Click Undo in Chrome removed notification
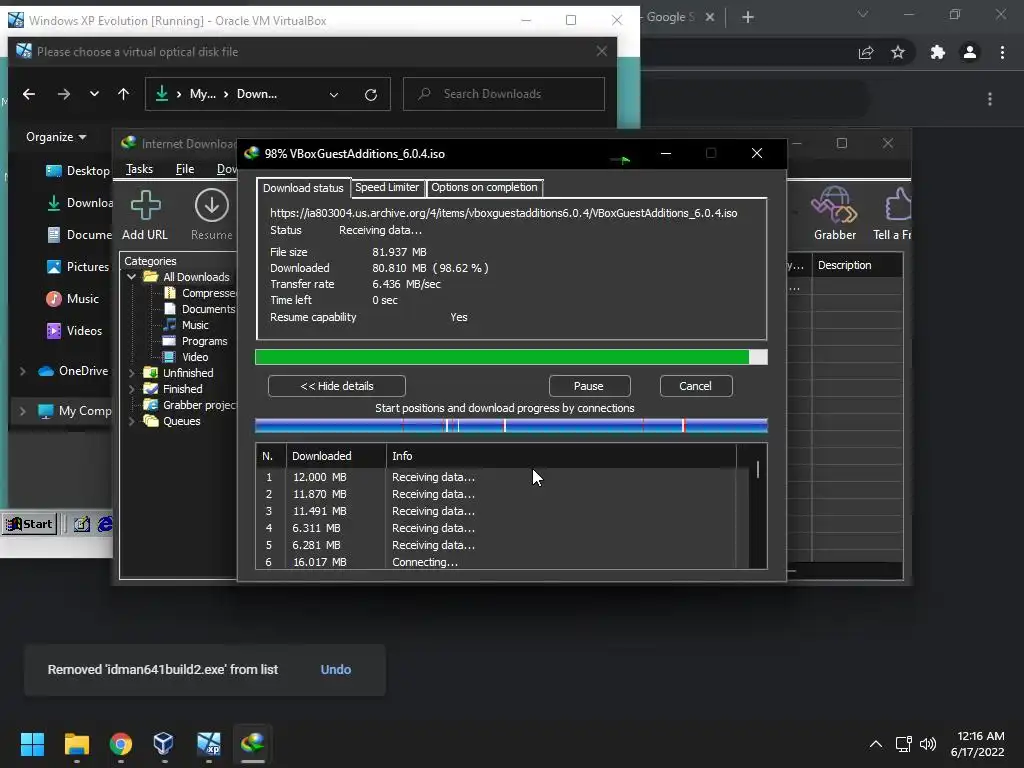 tap(336, 669)
